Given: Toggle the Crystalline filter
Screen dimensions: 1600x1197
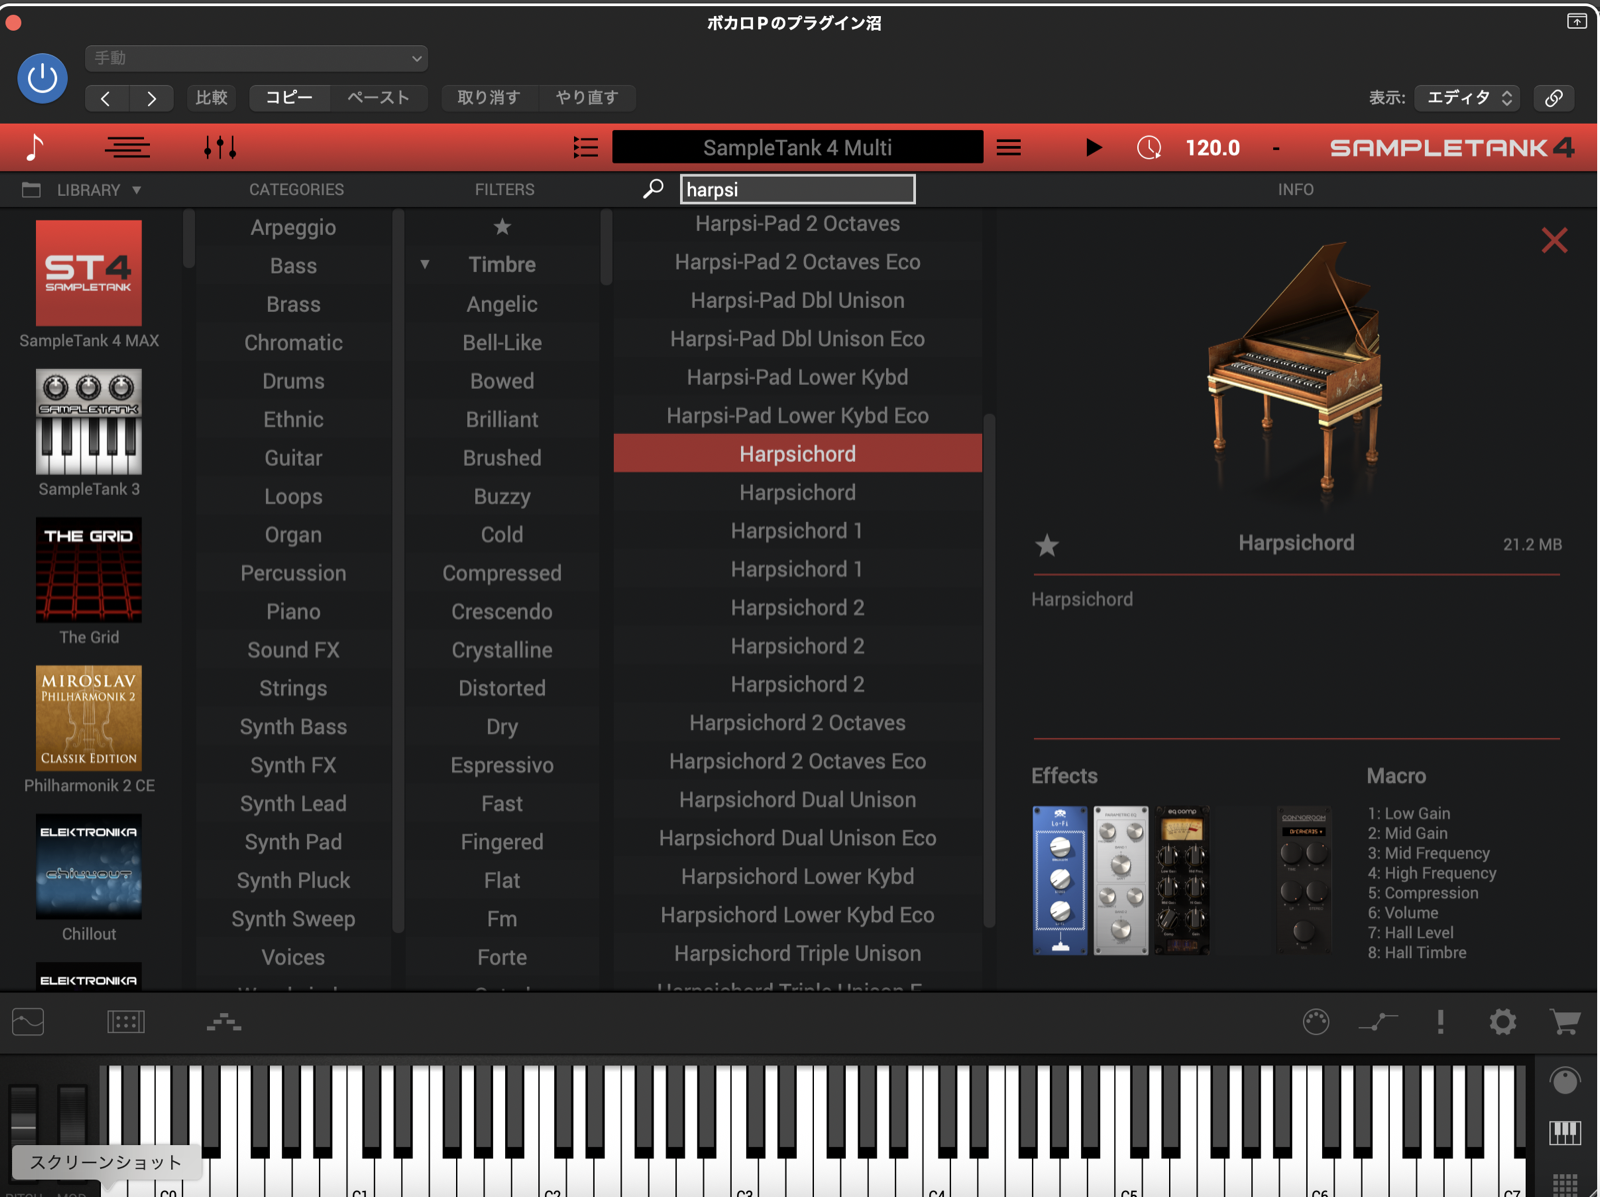Looking at the screenshot, I should 502,650.
